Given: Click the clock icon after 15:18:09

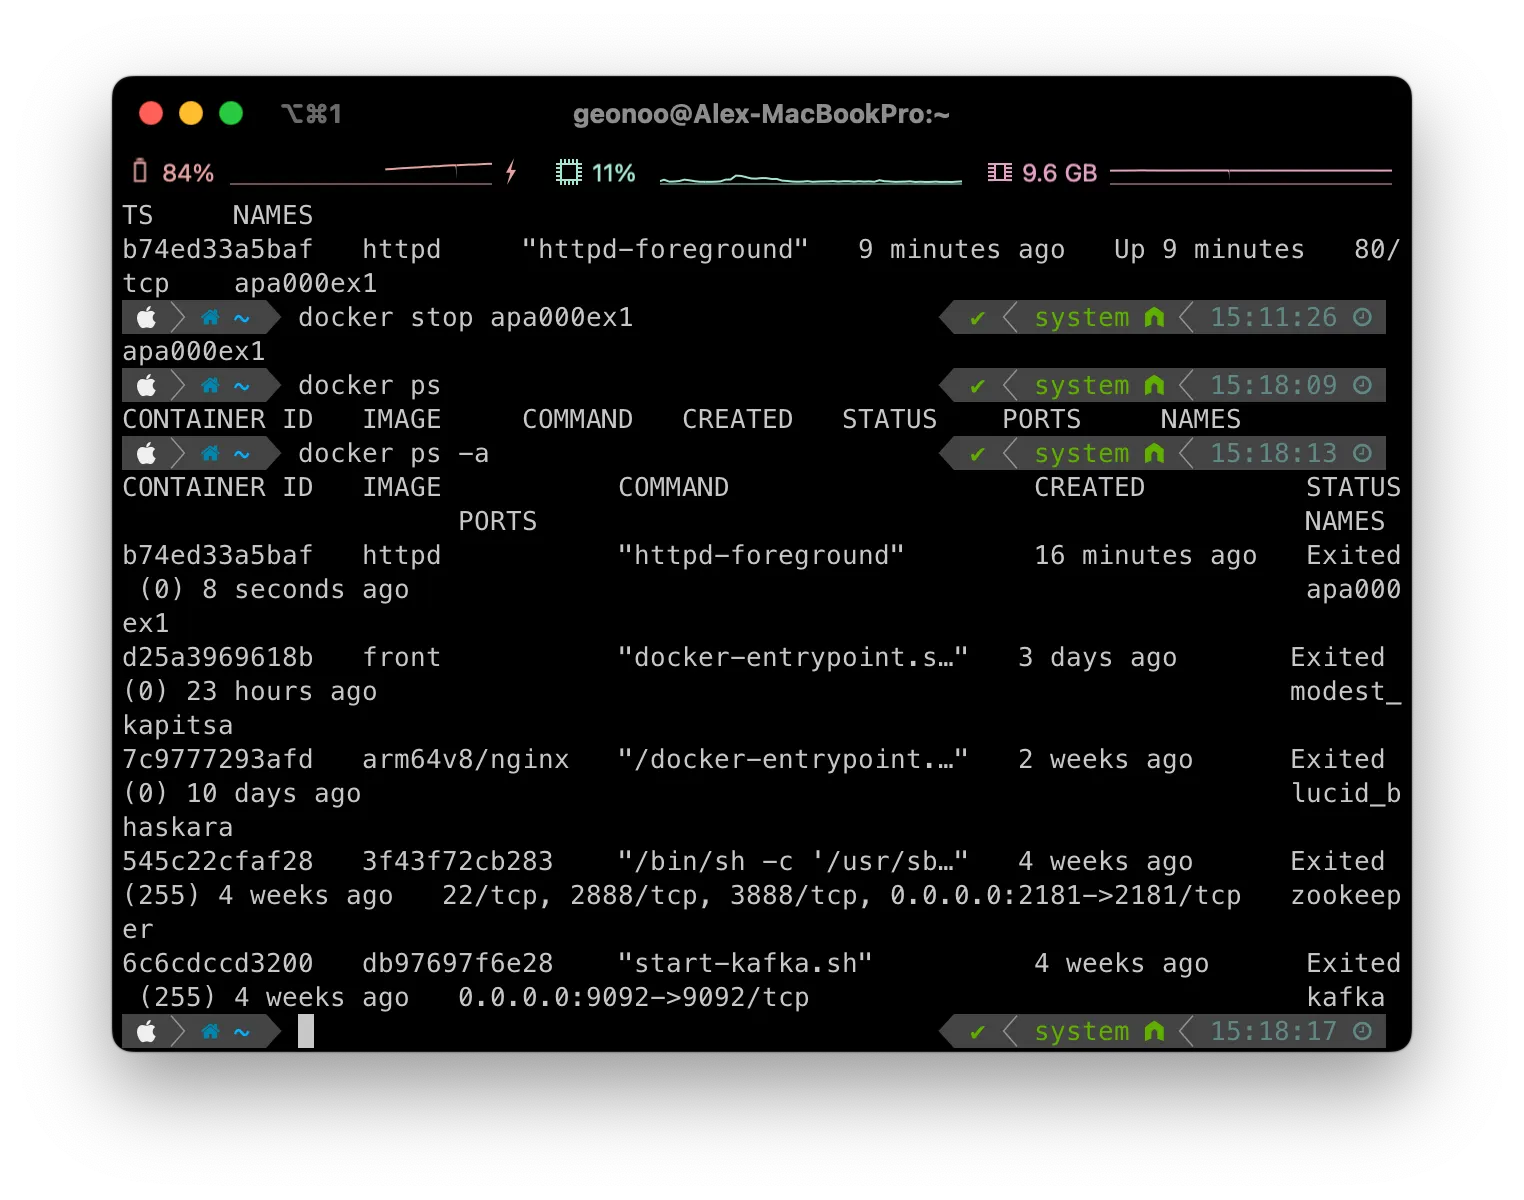Looking at the screenshot, I should tap(1362, 386).
